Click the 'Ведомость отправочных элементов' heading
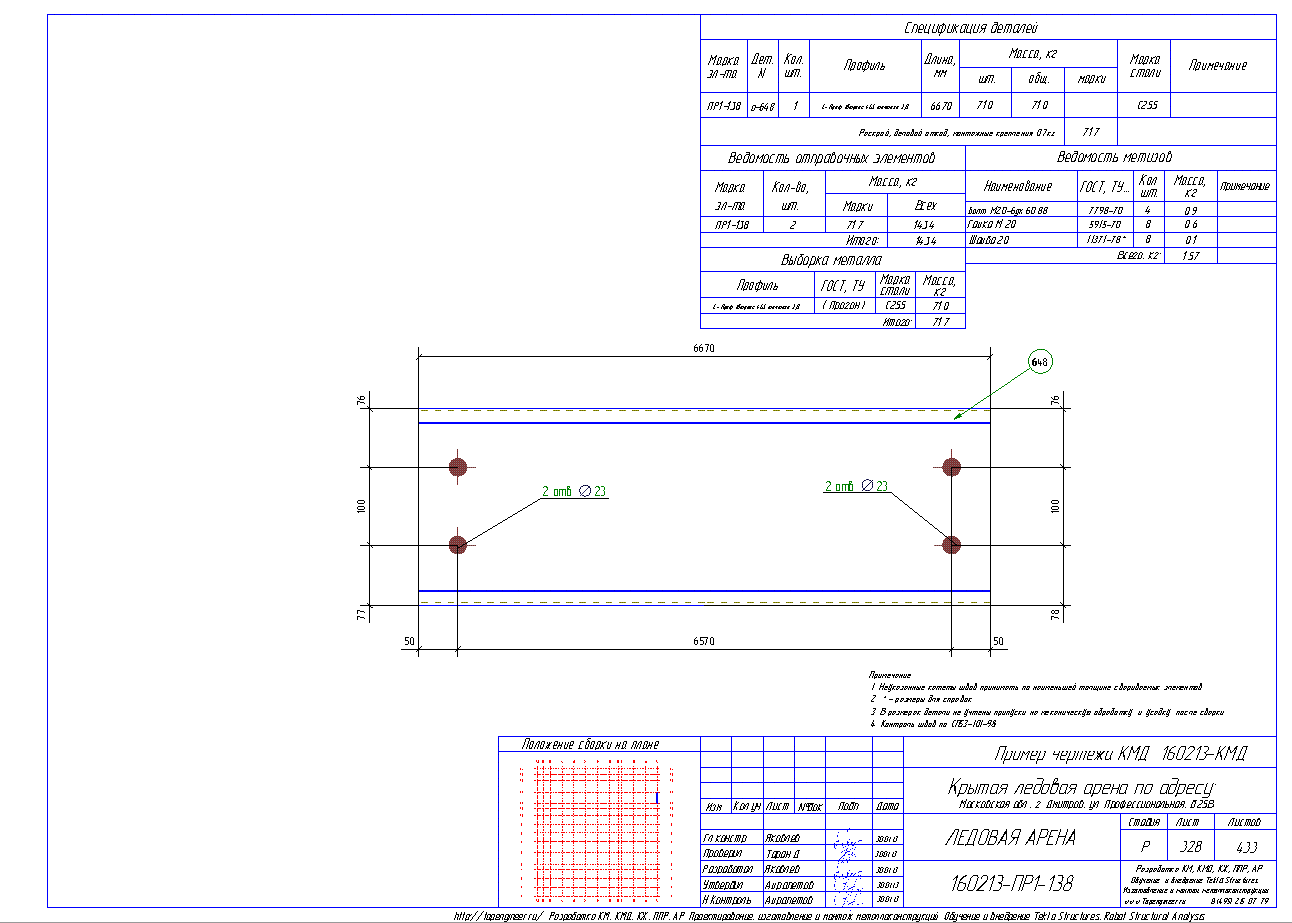The image size is (1292, 923). (x=832, y=158)
